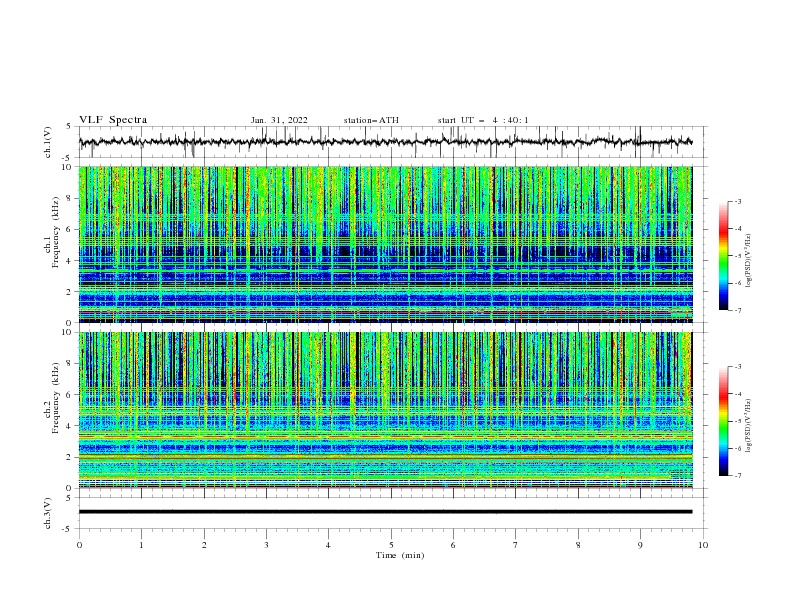Click the time axis tick label '2'
This screenshot has height=612, width=792.
(204, 545)
